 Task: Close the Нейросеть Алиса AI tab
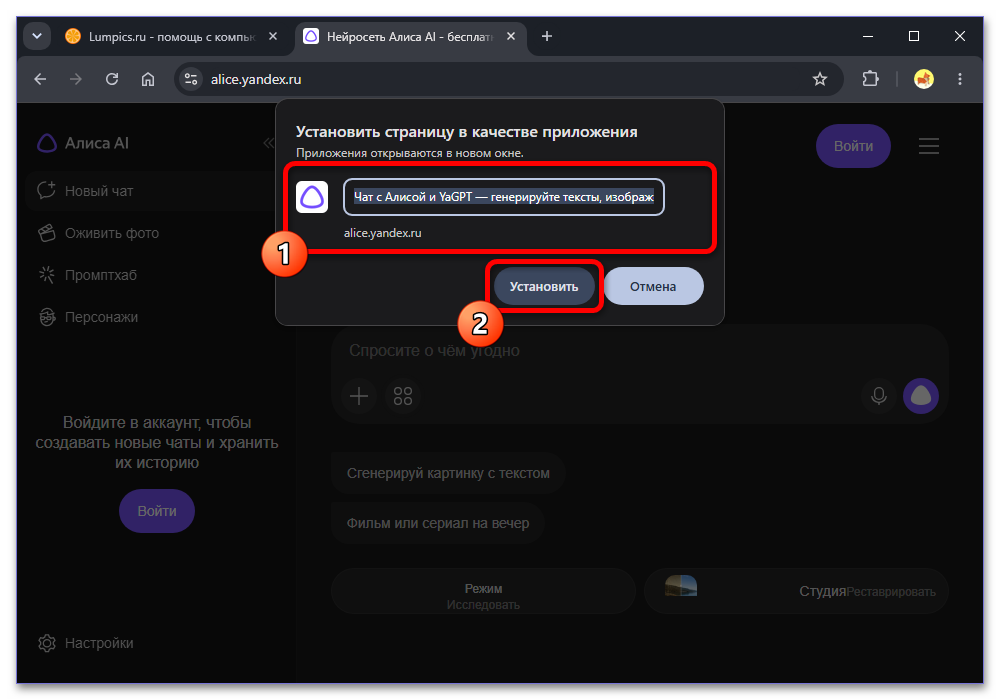pyautogui.click(x=511, y=36)
